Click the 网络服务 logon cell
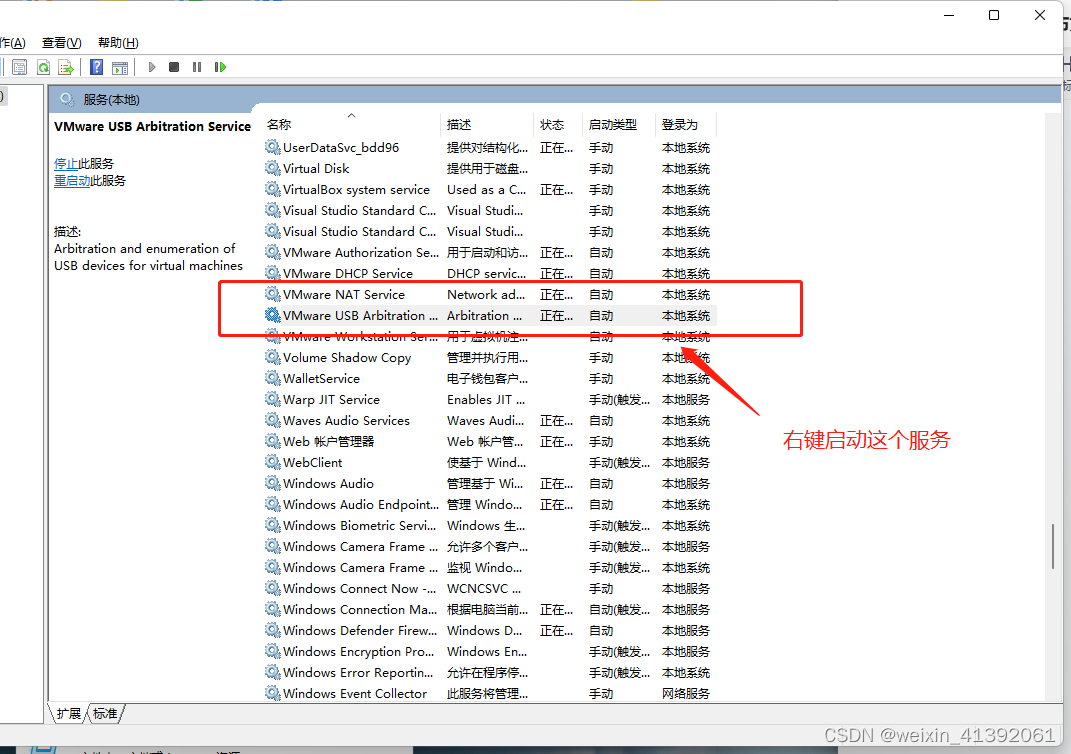 [686, 693]
